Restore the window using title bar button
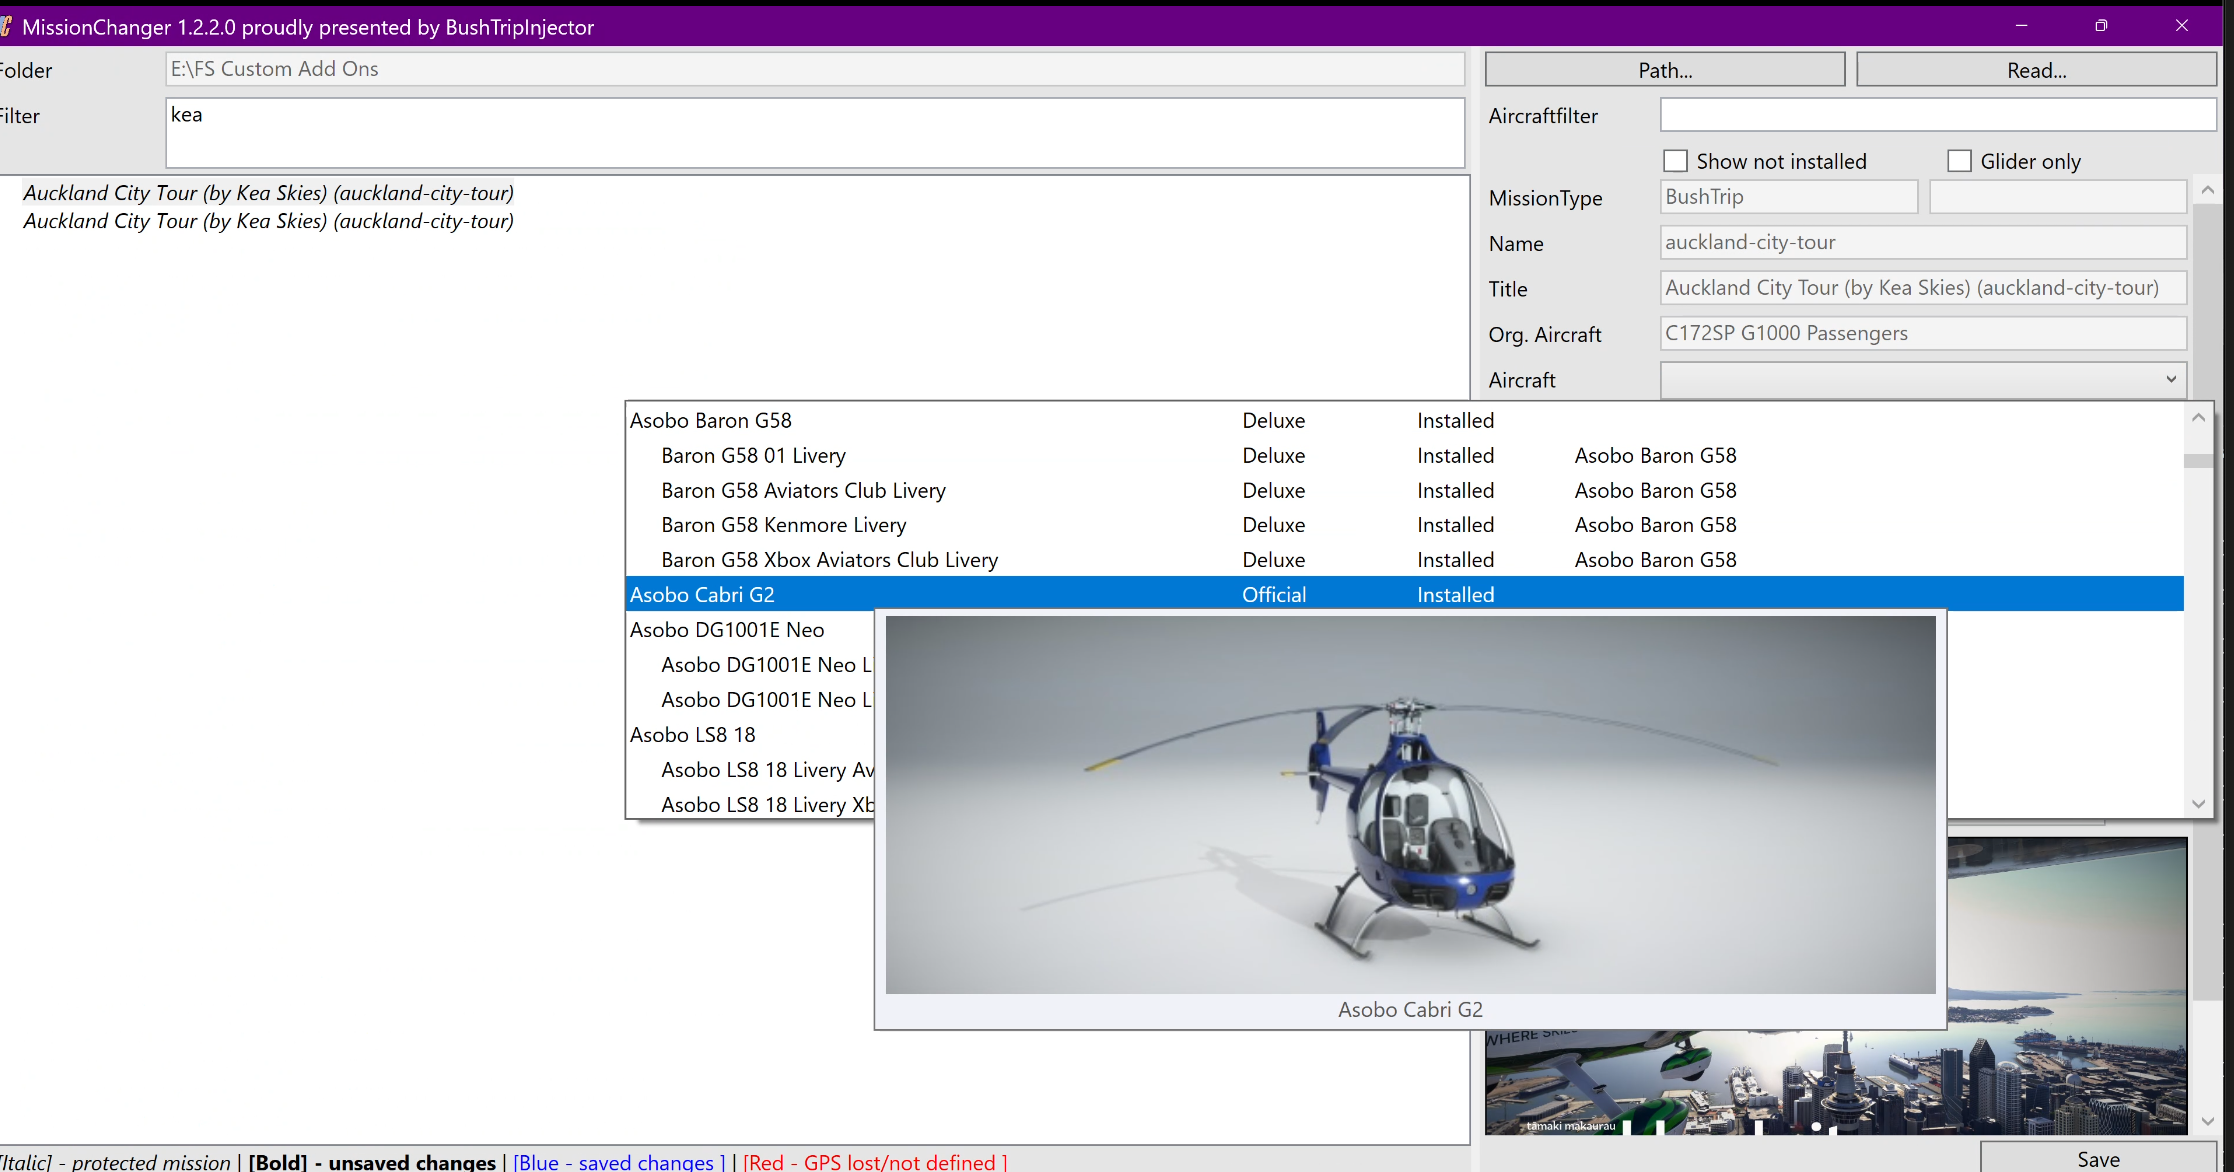 2101,26
